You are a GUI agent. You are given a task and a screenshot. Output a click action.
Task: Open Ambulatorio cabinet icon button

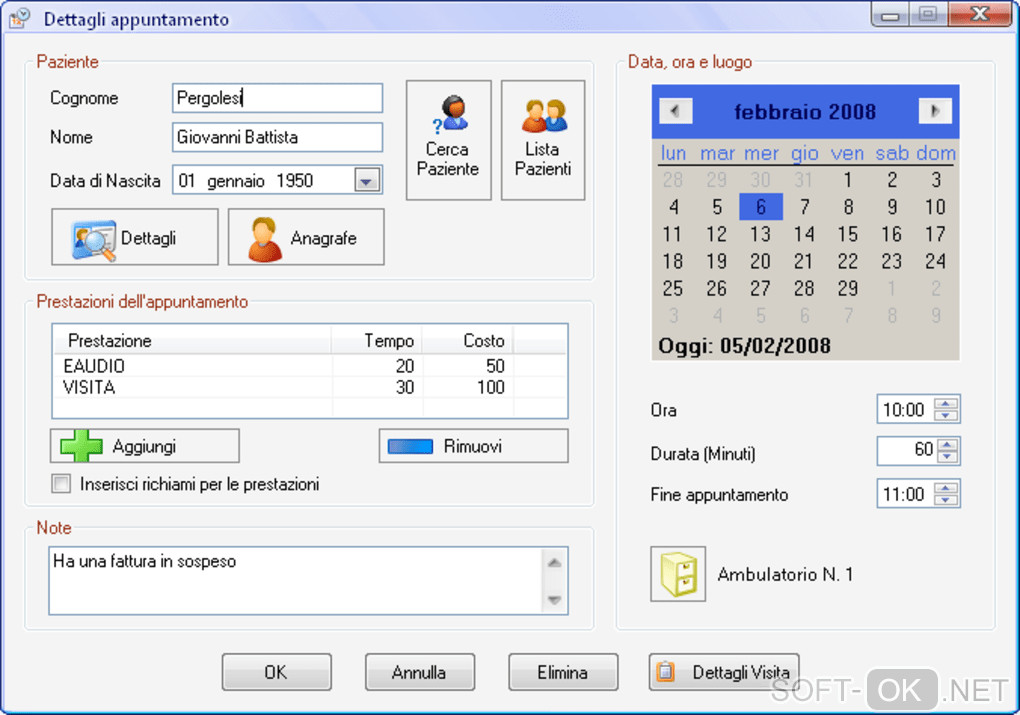[x=678, y=574]
